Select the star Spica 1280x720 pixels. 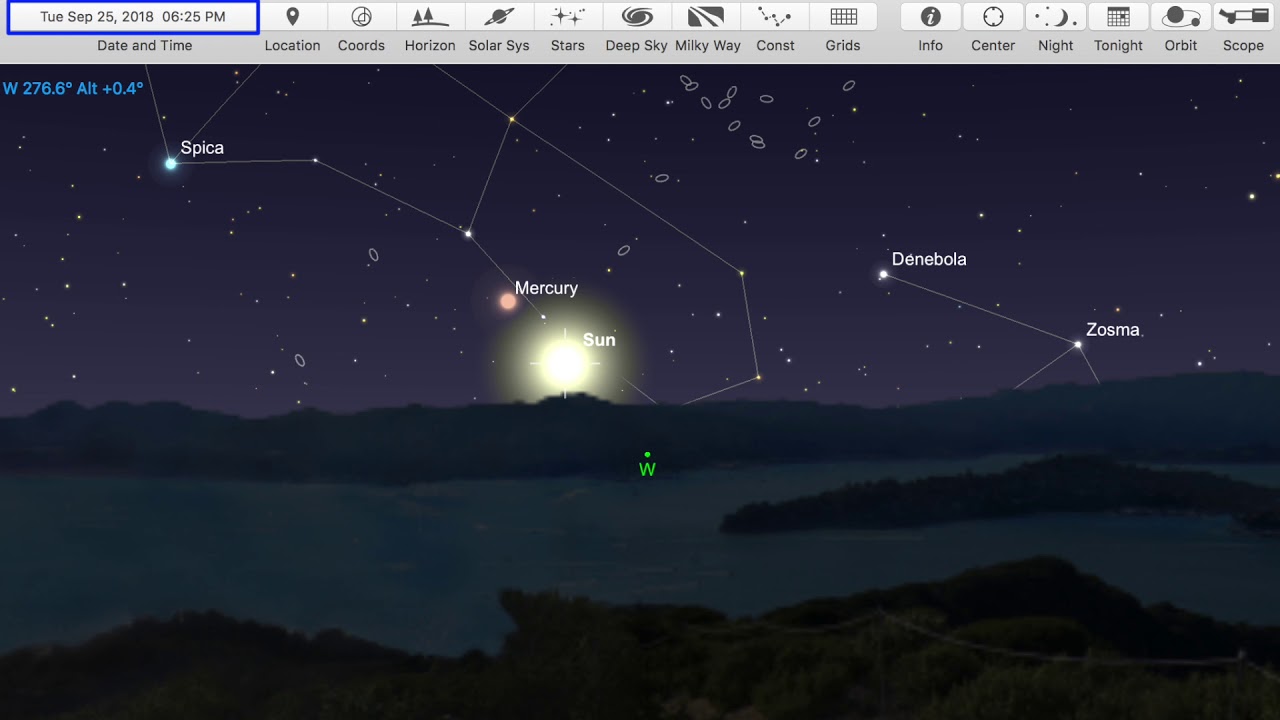point(171,163)
